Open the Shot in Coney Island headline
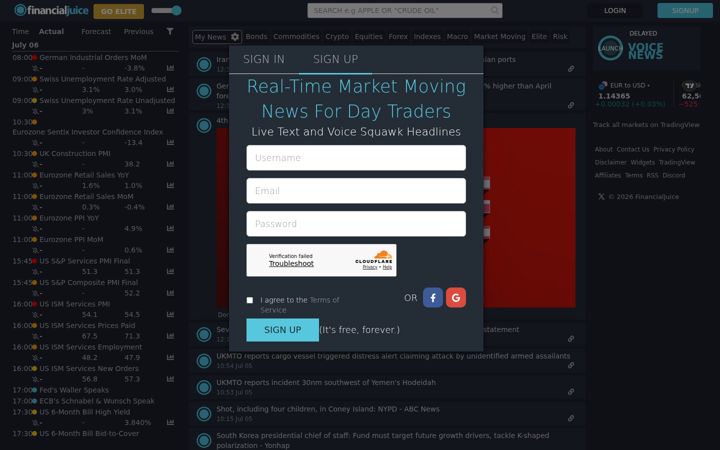The height and width of the screenshot is (450, 720). (x=328, y=409)
